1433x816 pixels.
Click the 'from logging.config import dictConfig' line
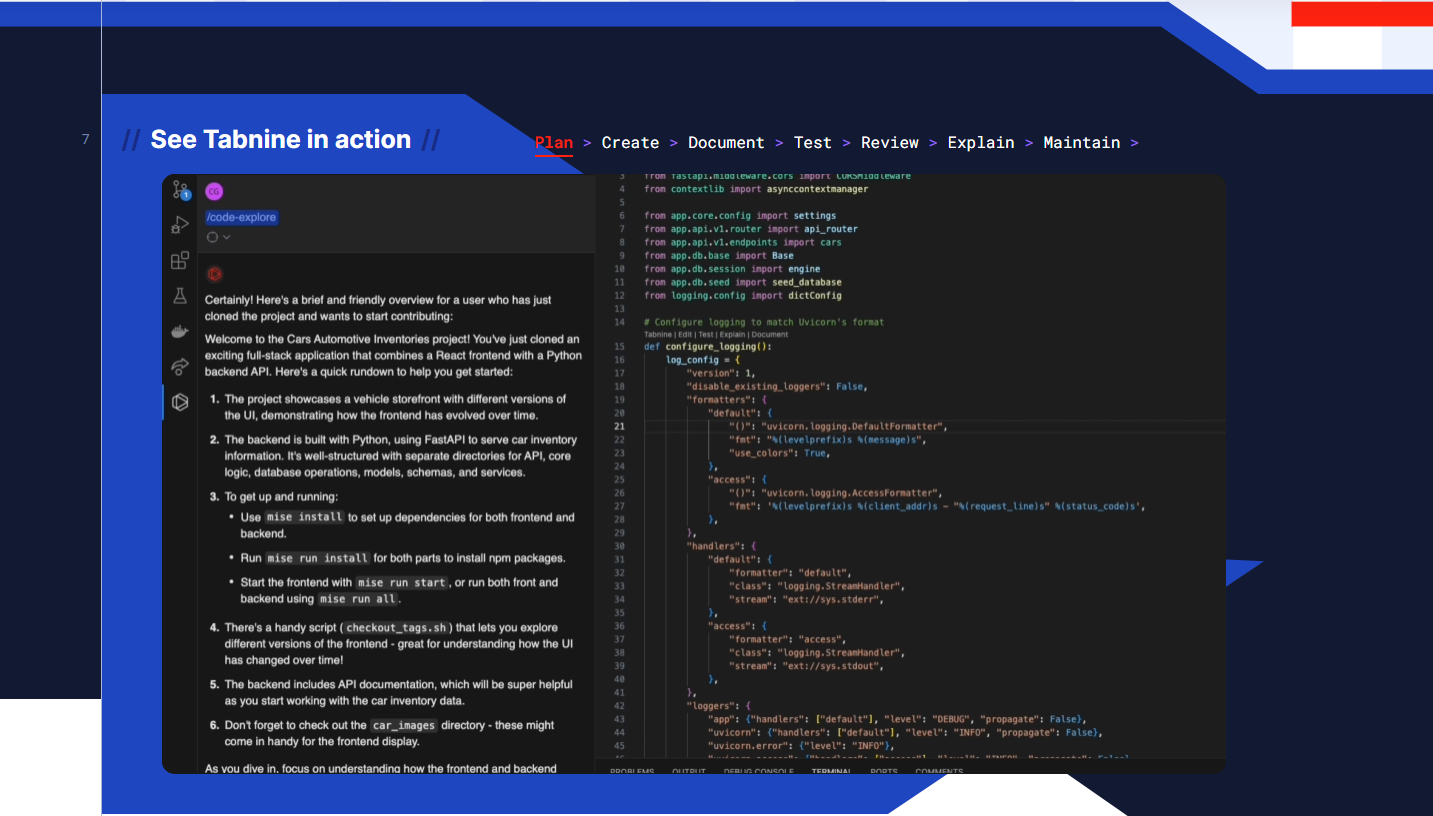tap(743, 295)
